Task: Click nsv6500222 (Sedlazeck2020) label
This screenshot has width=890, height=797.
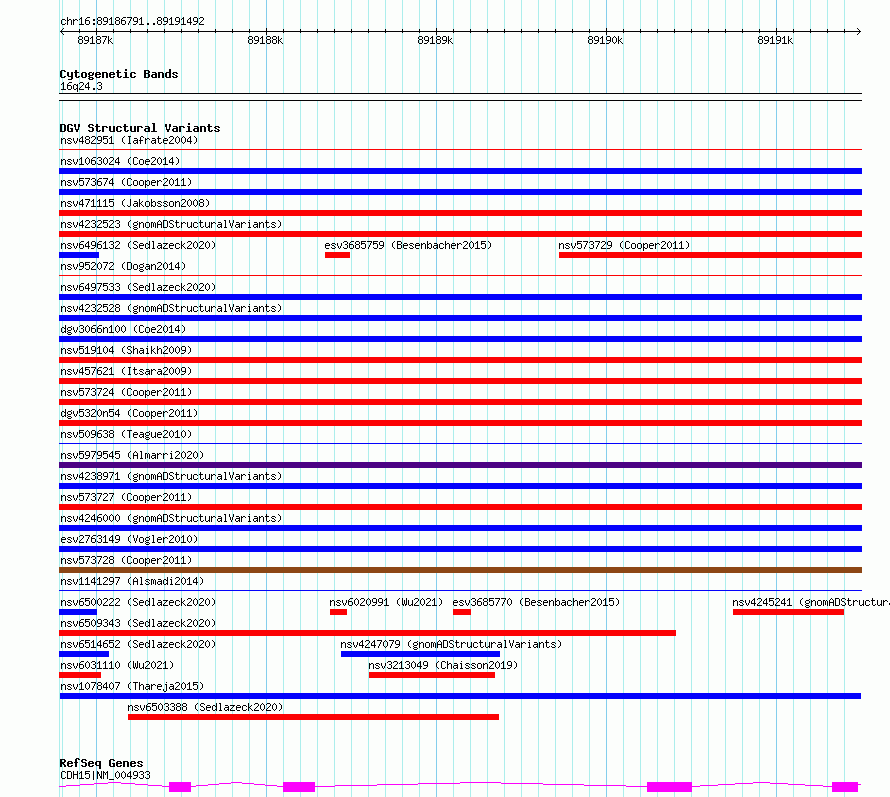Action: coord(138,602)
